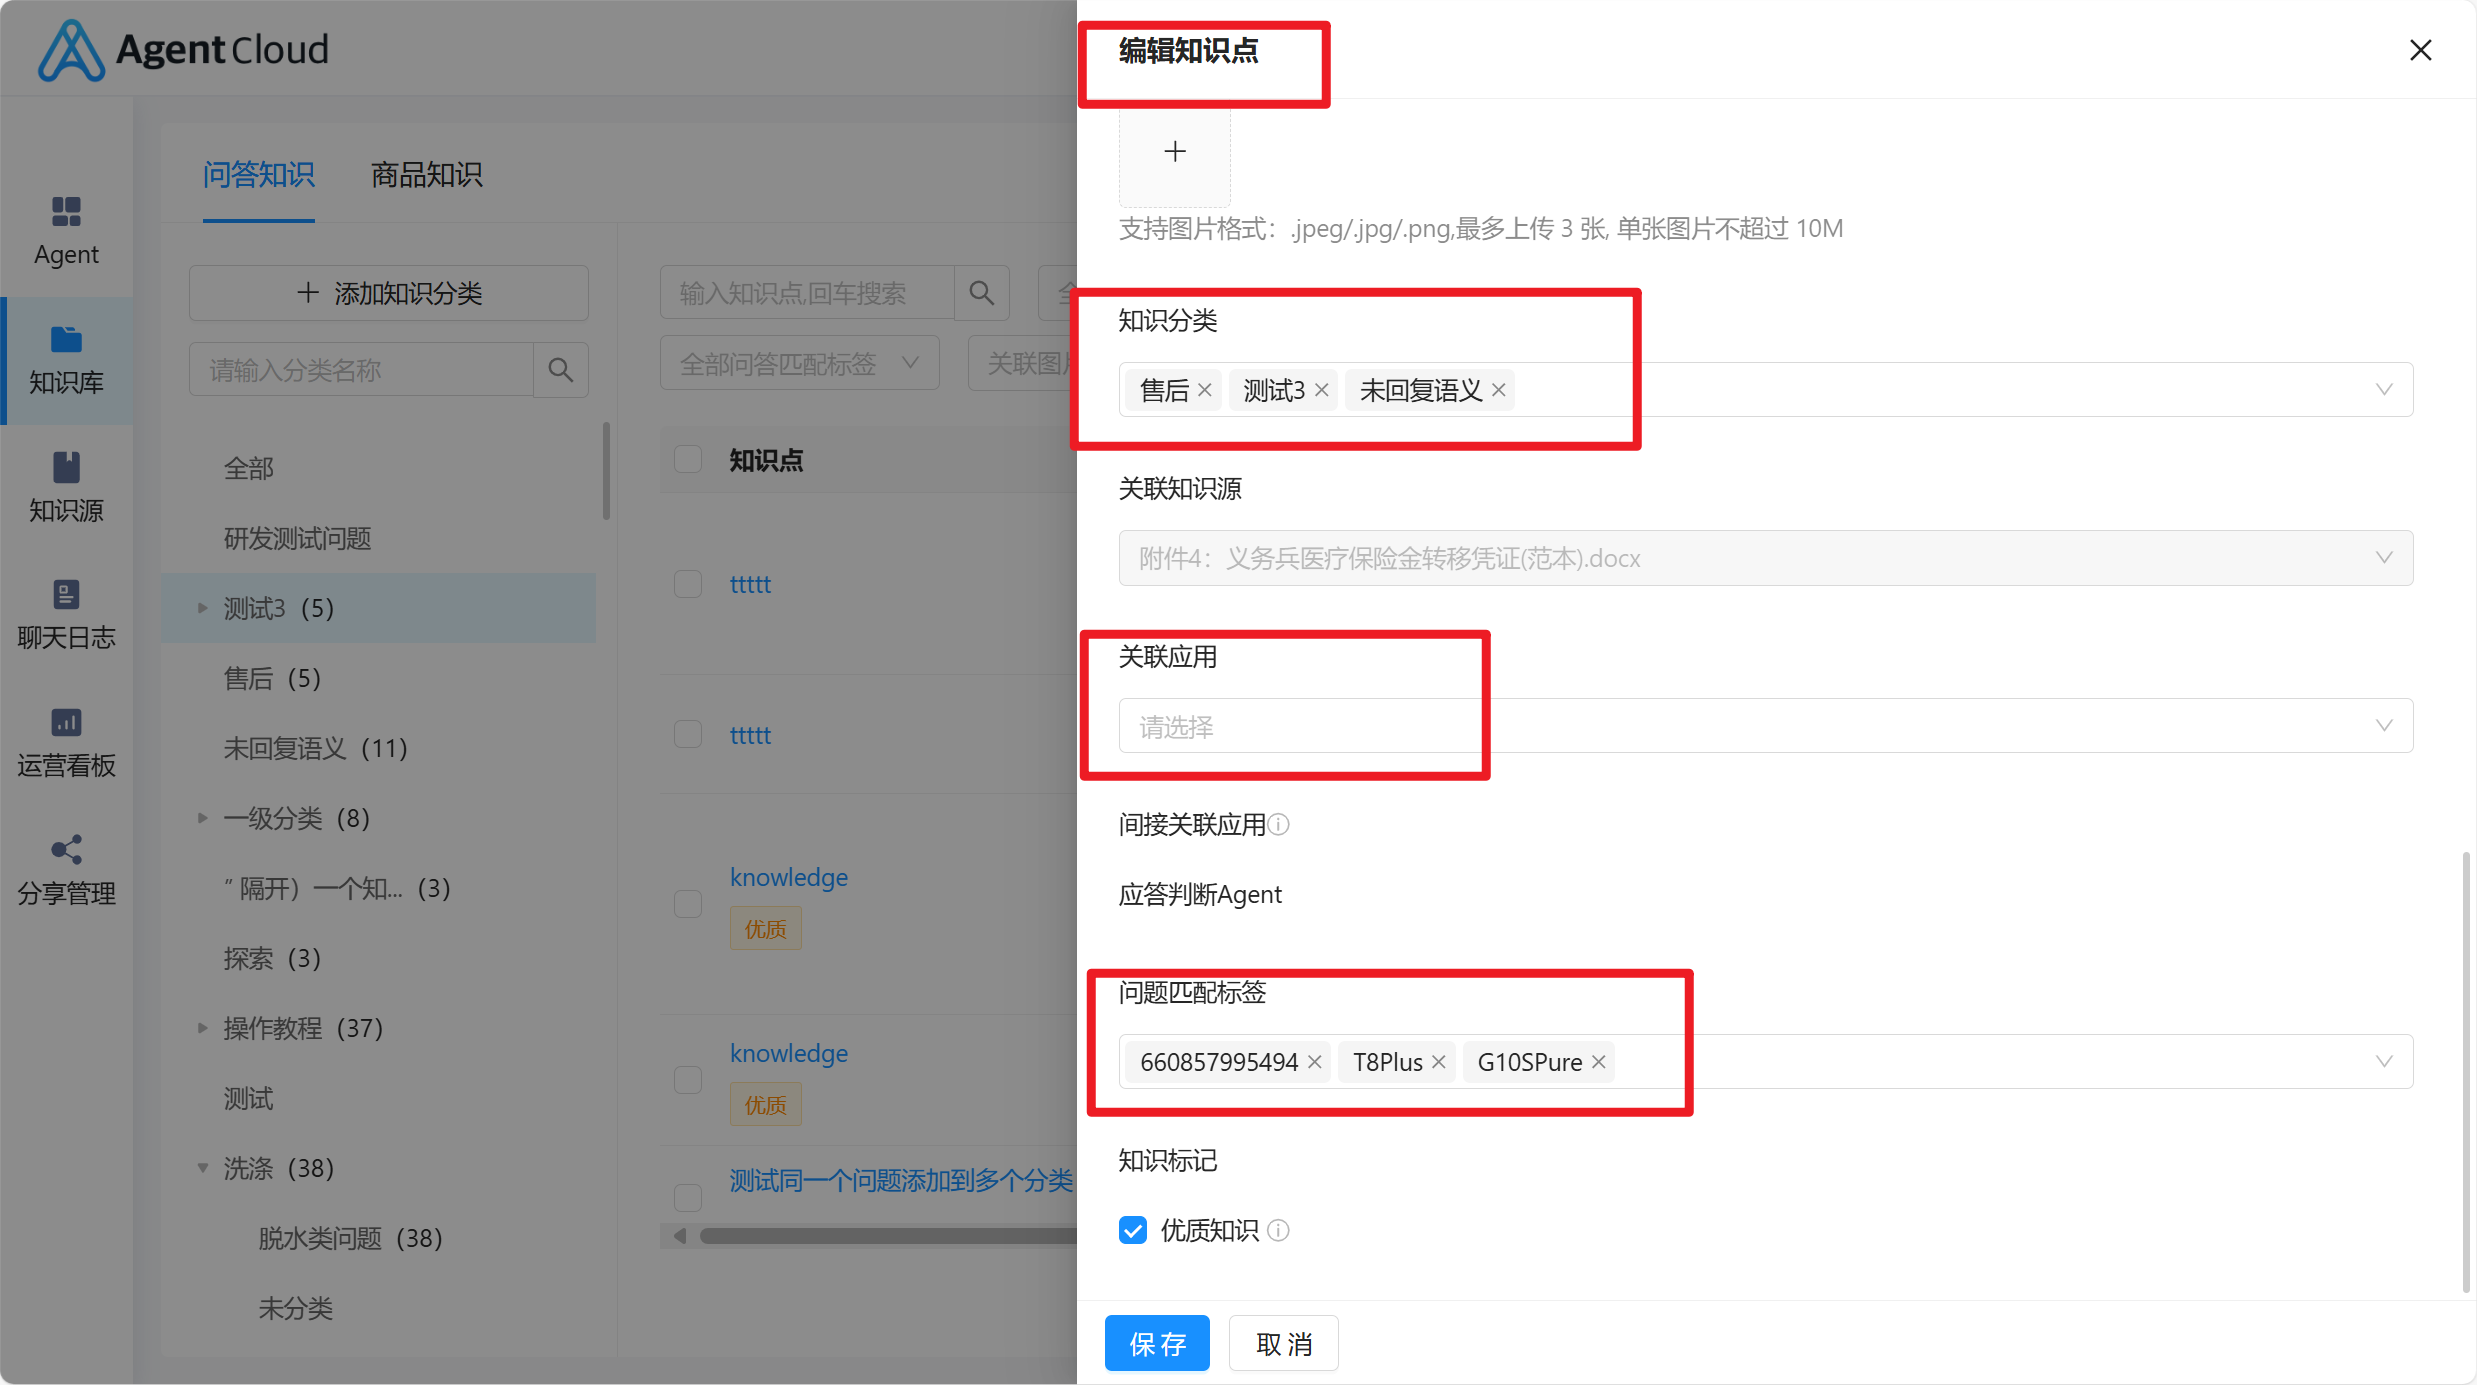Open the 运营看板 sidebar icon
The height and width of the screenshot is (1385, 2477).
[66, 742]
